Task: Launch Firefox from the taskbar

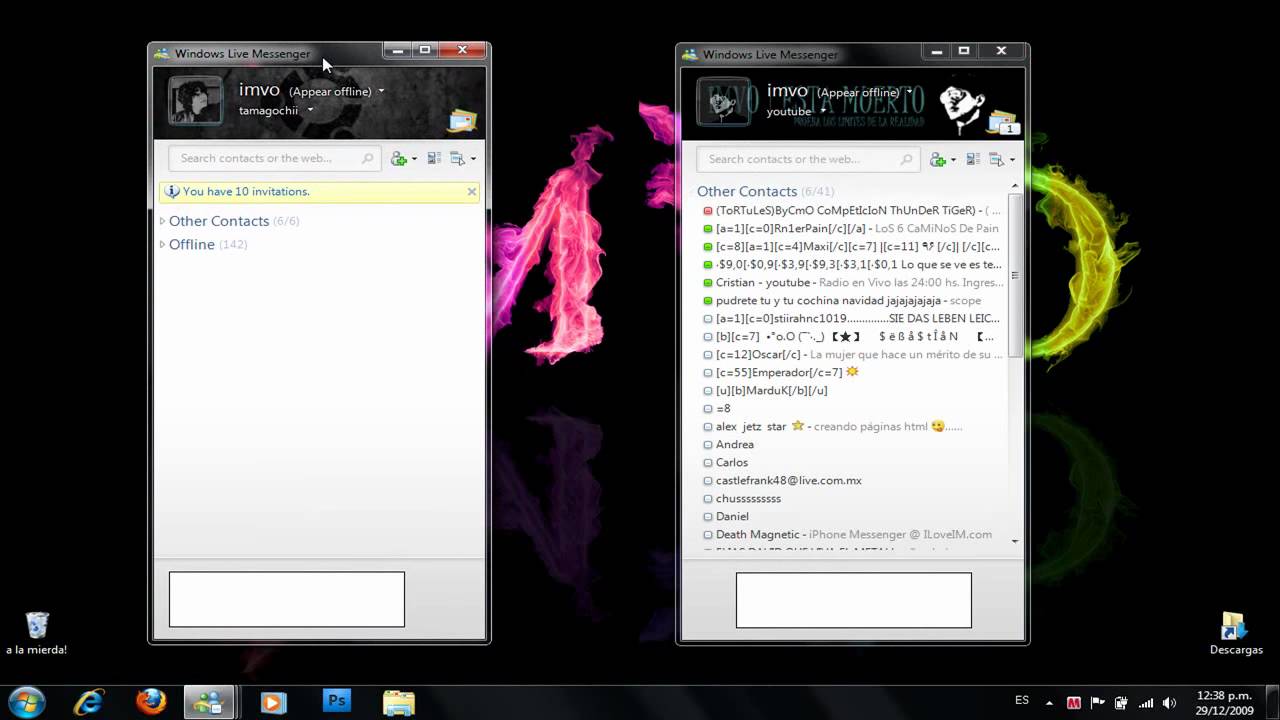Action: pos(151,701)
